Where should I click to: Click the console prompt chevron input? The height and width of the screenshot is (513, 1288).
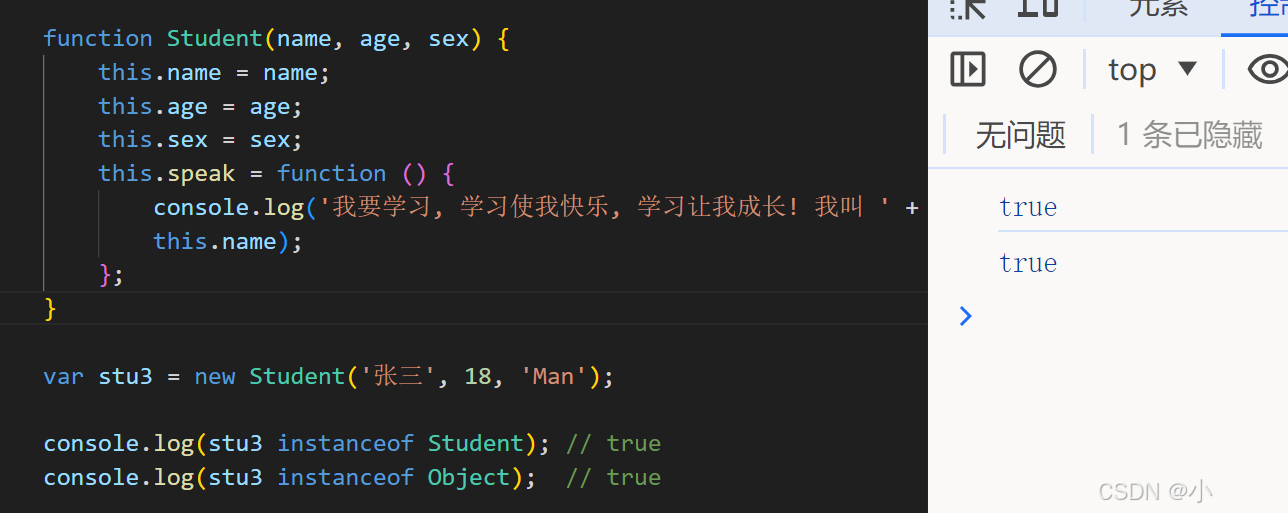pos(965,316)
